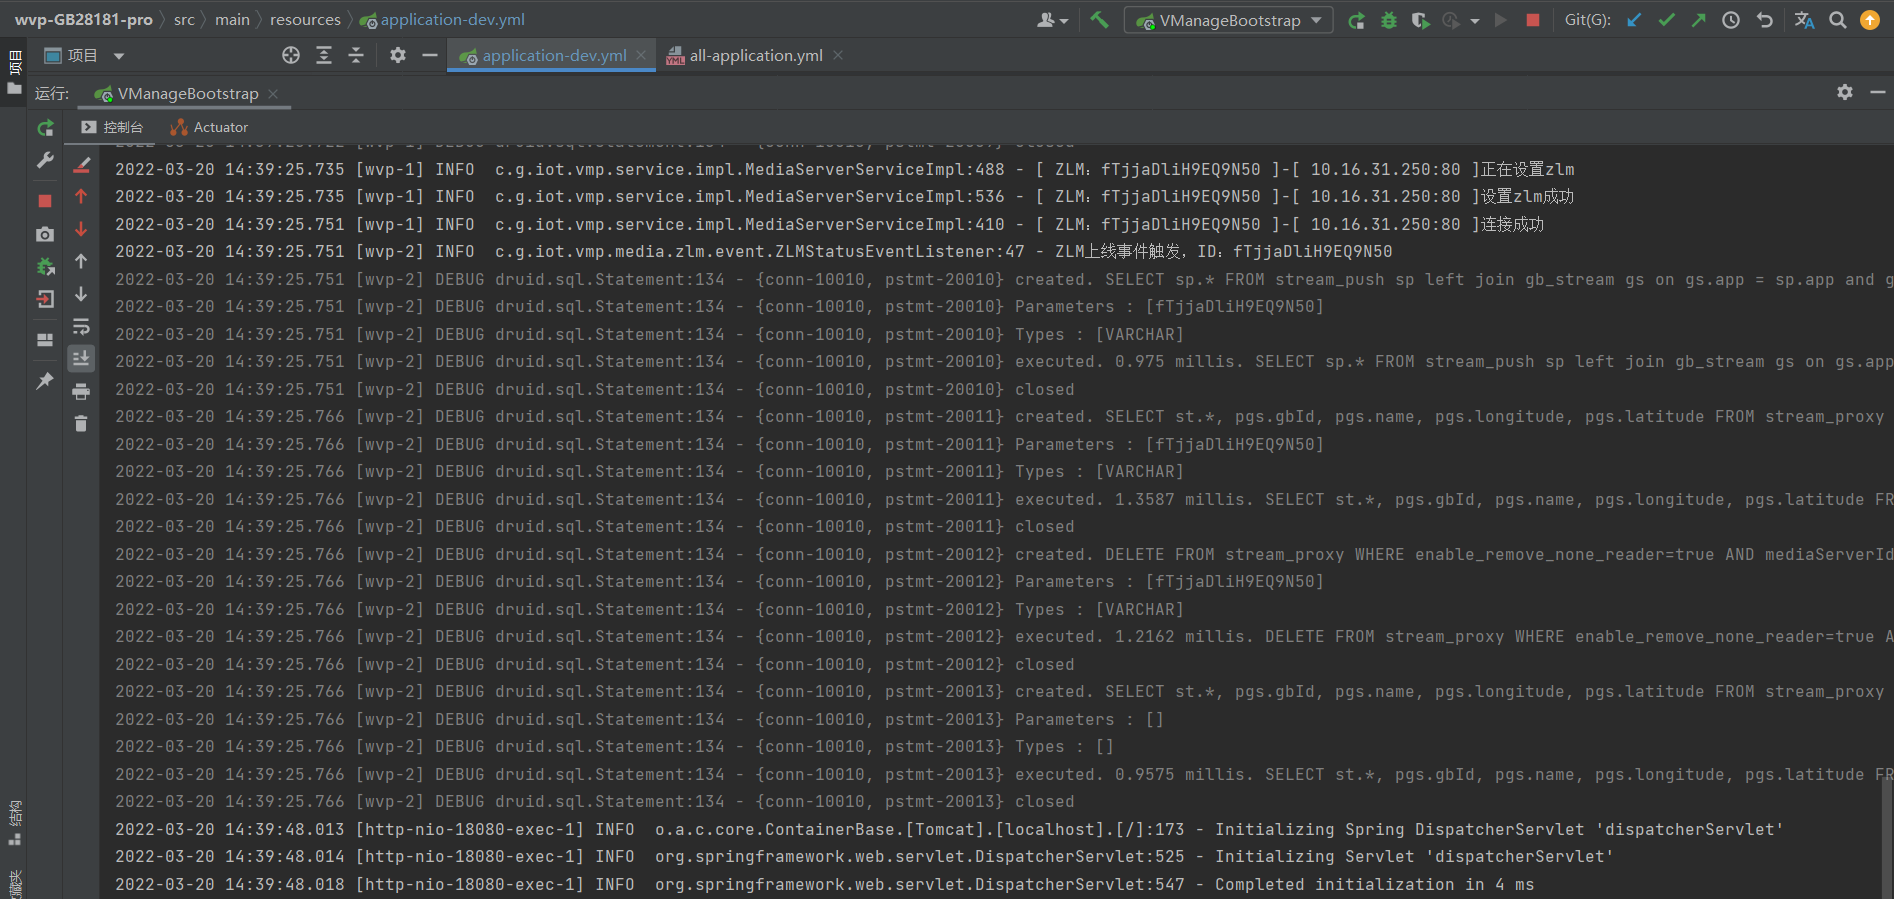This screenshot has height=899, width=1894.
Task: Stop the application with the top toolbar red square
Action: click(1533, 20)
